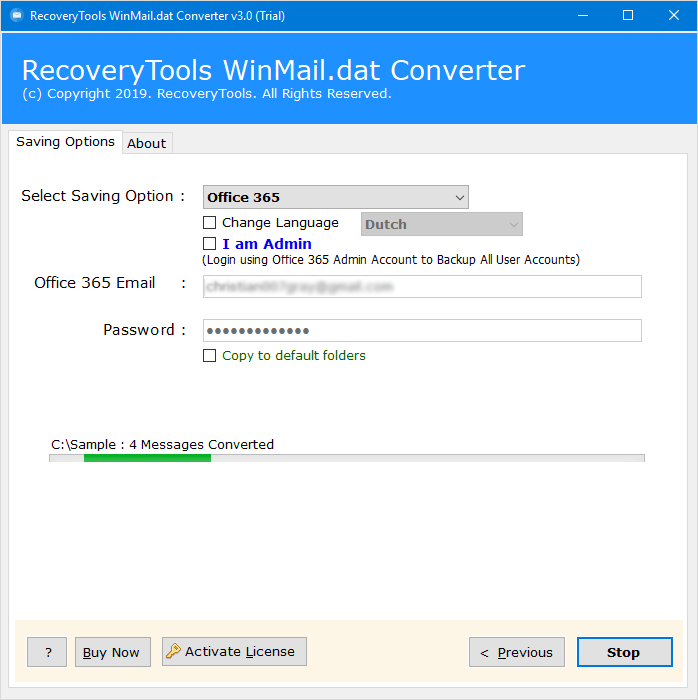This screenshot has width=698, height=700.
Task: Close the WinMail.dat Converter window
Action: [673, 15]
